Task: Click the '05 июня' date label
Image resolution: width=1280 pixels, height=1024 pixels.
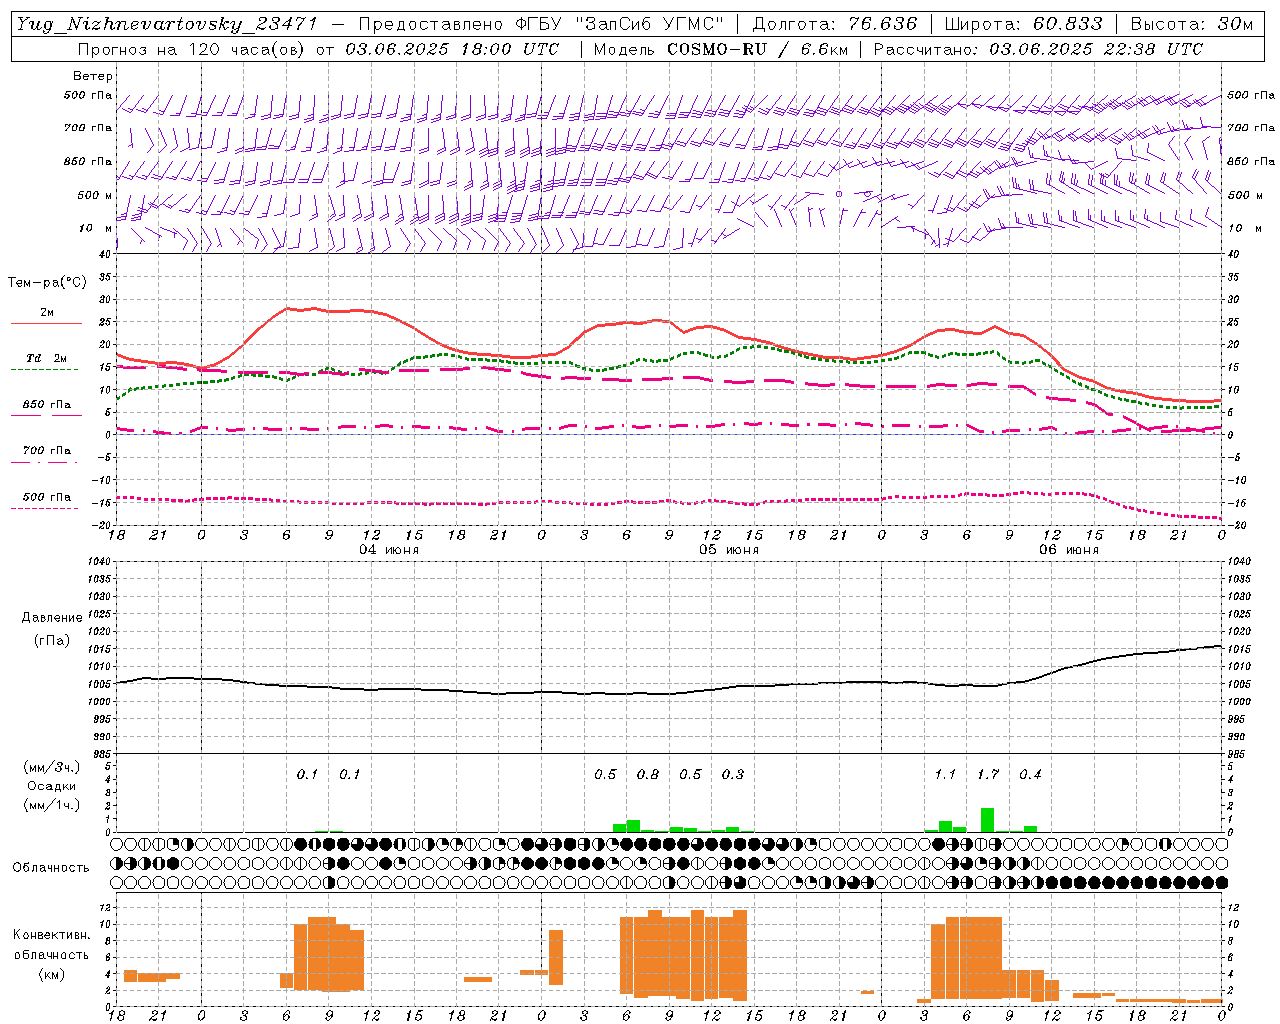Action: pyautogui.click(x=729, y=550)
